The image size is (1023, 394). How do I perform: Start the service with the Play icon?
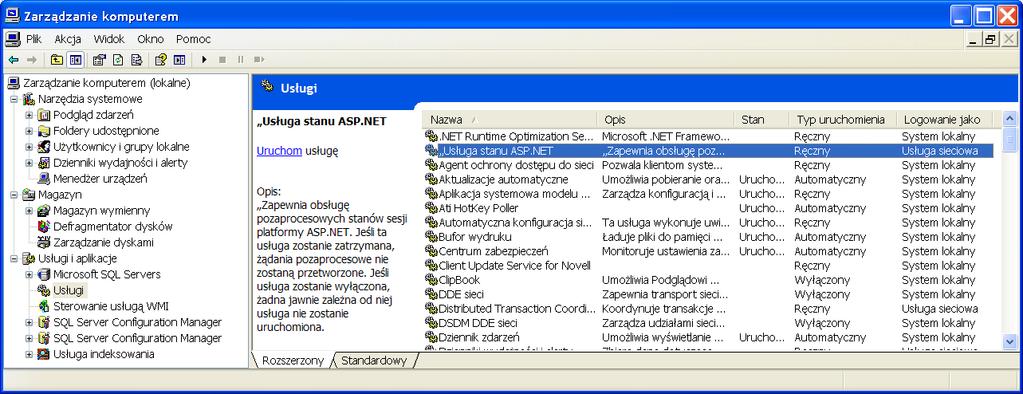(204, 59)
